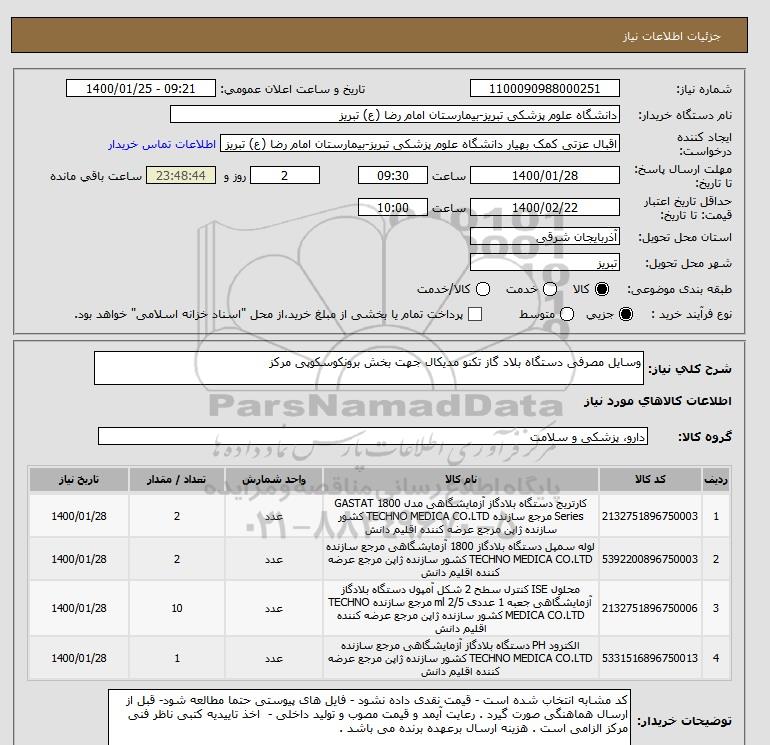This screenshot has width=770, height=745.
Task: Click the request creator name field
Action: click(x=420, y=144)
